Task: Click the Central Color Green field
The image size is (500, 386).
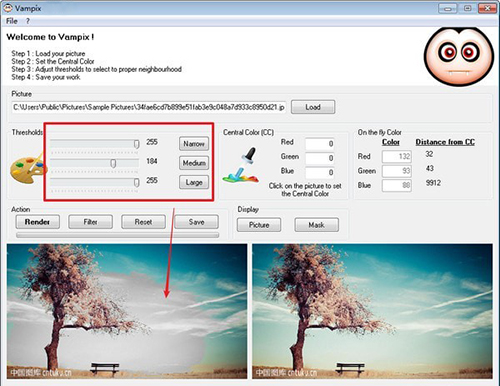Action: tap(320, 158)
